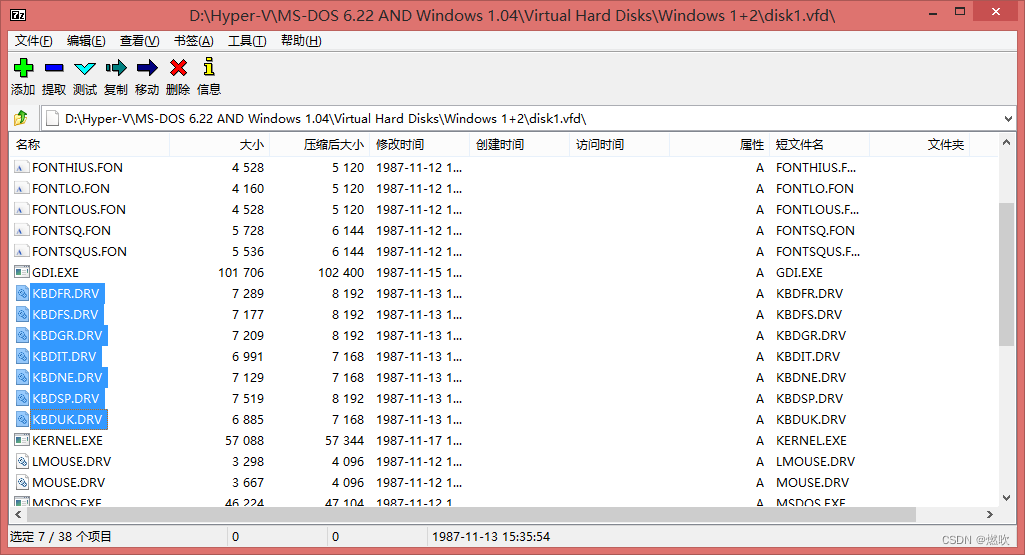Image resolution: width=1025 pixels, height=555 pixels.
Task: Click the FONTSQ.FON file icon
Action: click(22, 230)
